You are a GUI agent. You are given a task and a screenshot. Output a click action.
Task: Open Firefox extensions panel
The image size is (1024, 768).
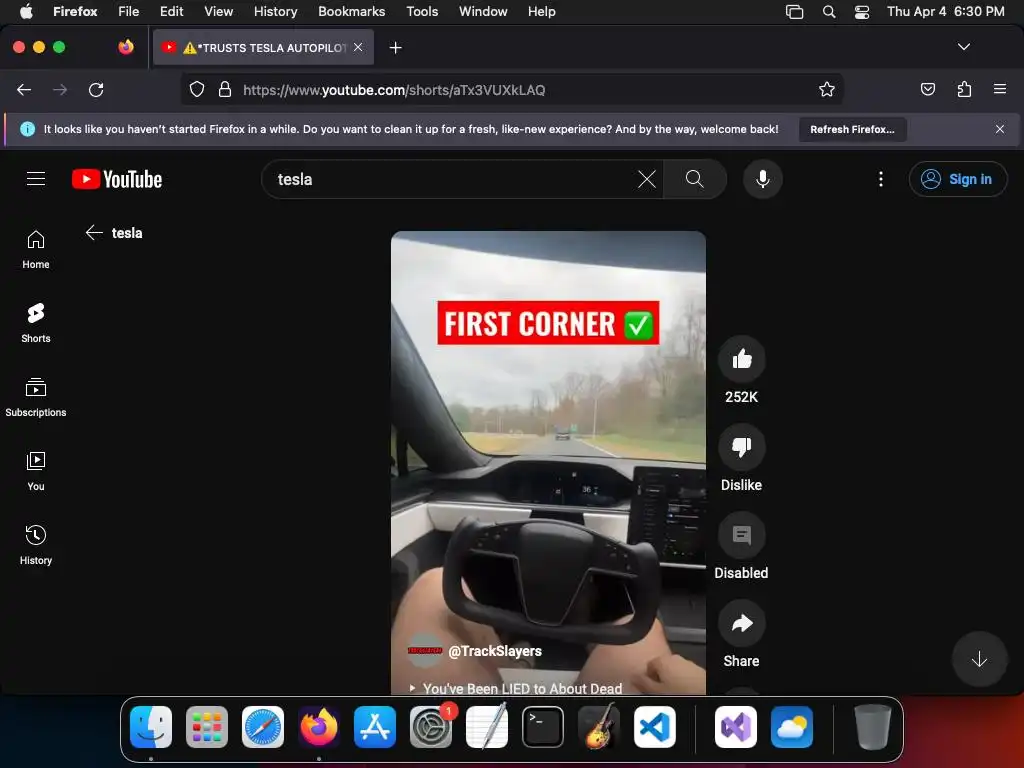point(964,89)
